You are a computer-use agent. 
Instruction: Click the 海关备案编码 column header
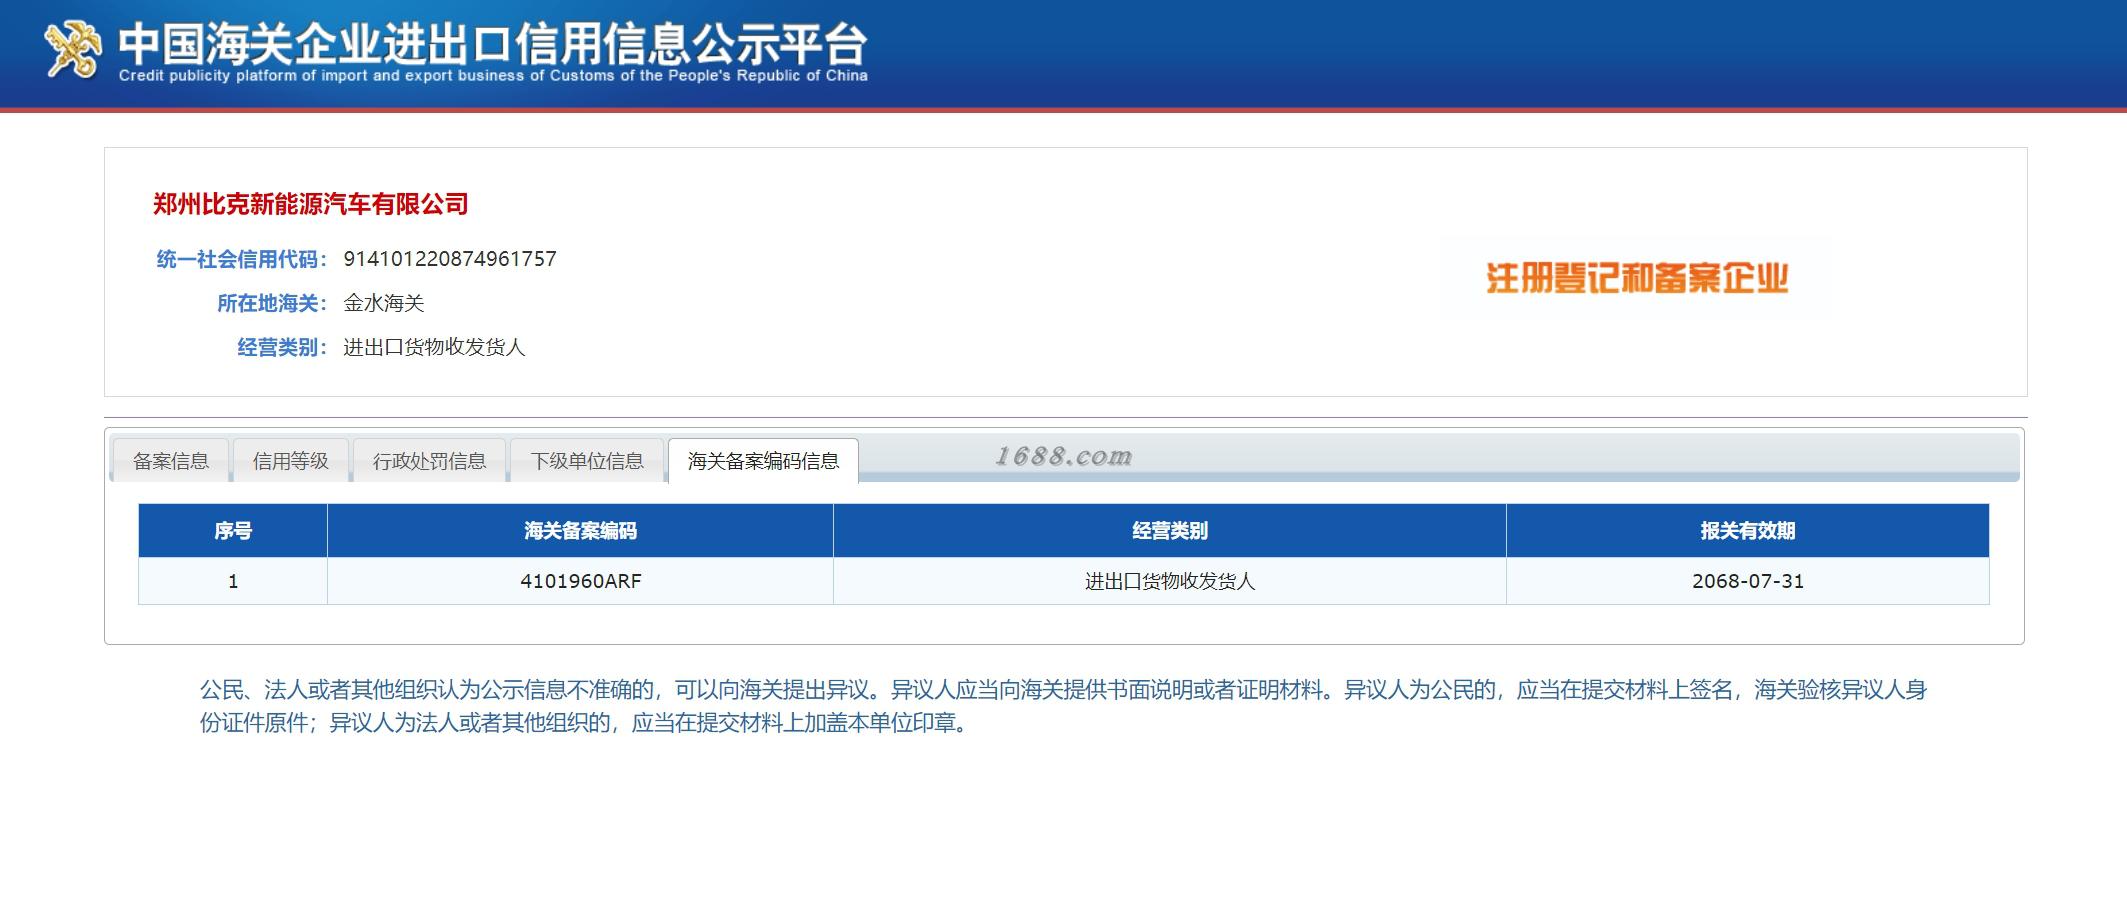580,531
